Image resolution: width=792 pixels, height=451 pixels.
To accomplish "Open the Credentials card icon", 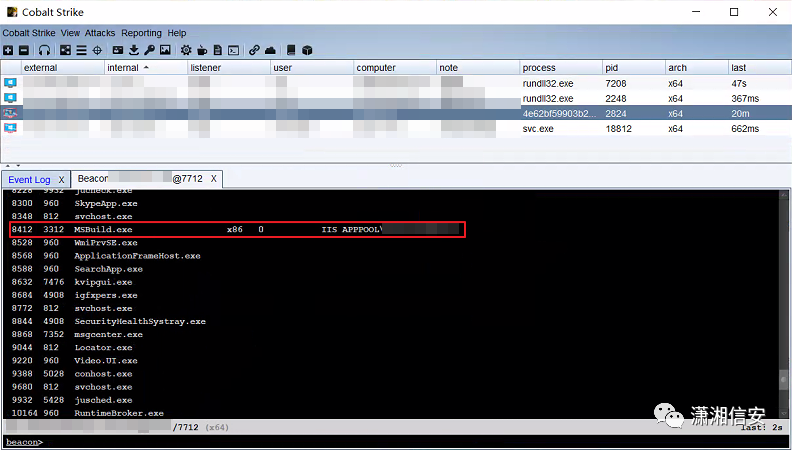I will click(x=118, y=50).
